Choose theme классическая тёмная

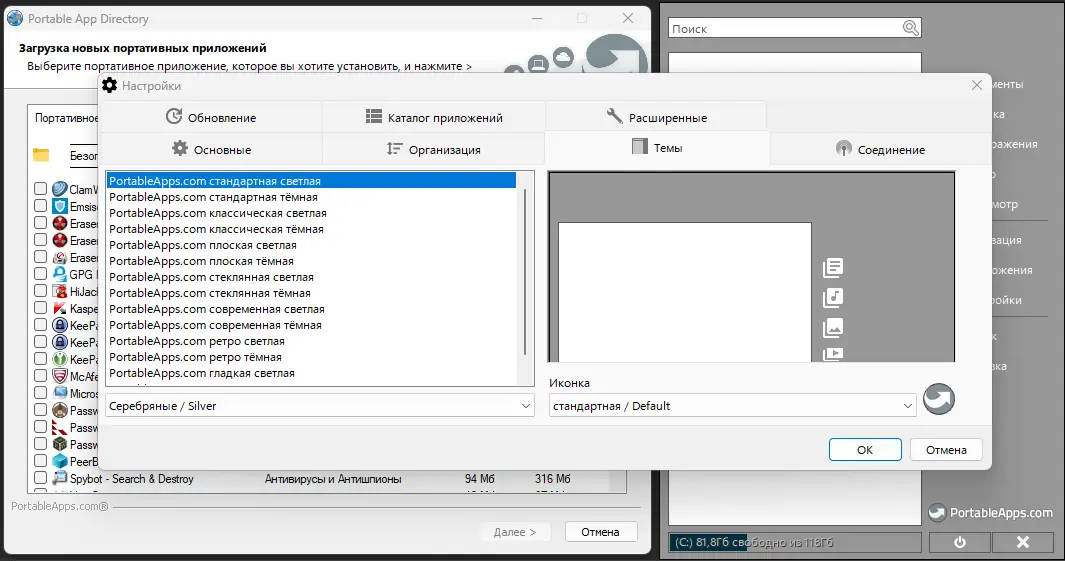(311, 229)
